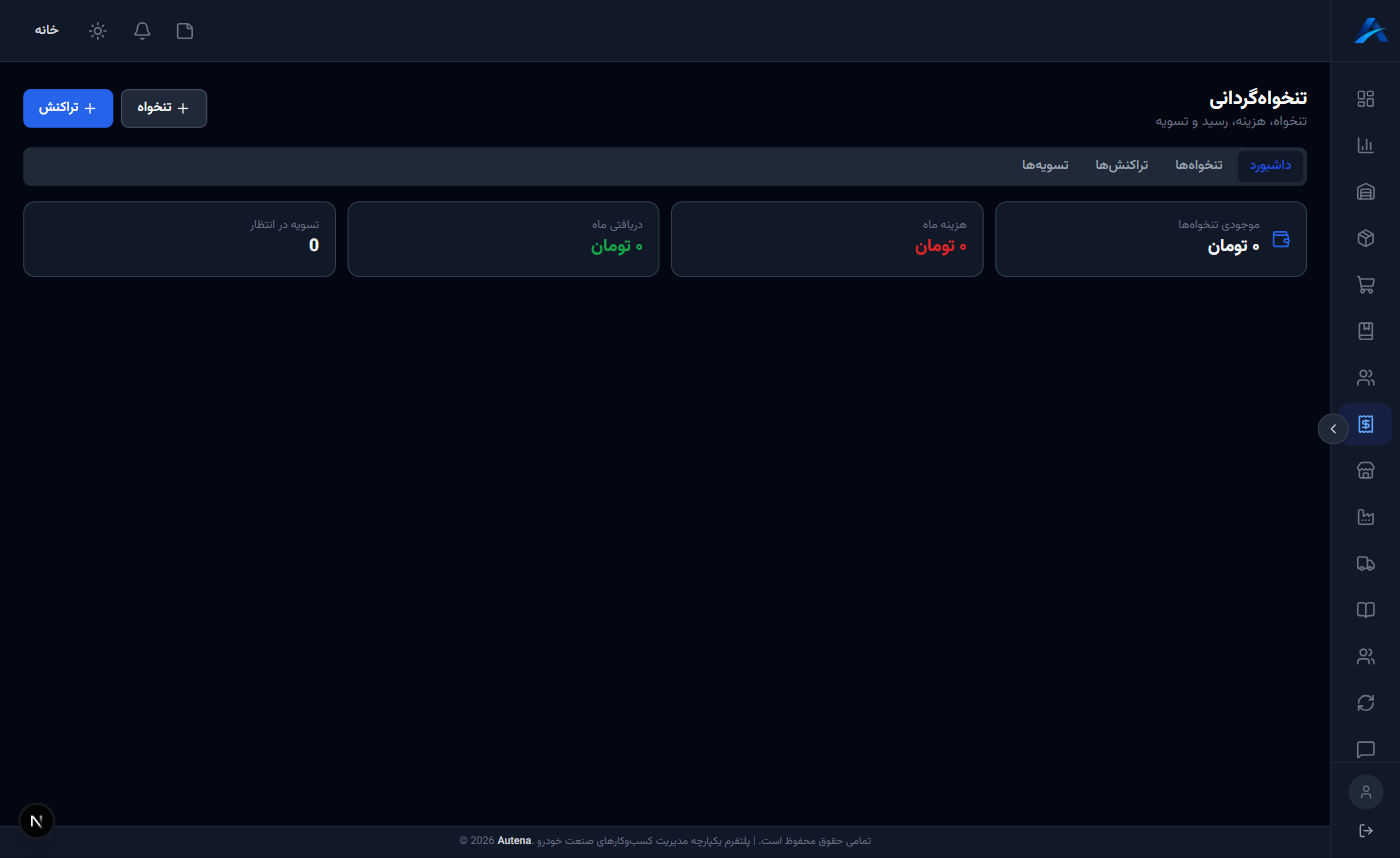The height and width of the screenshot is (858, 1400).
Task: Open the delivery truck icon in sidebar
Action: pyautogui.click(x=1365, y=564)
